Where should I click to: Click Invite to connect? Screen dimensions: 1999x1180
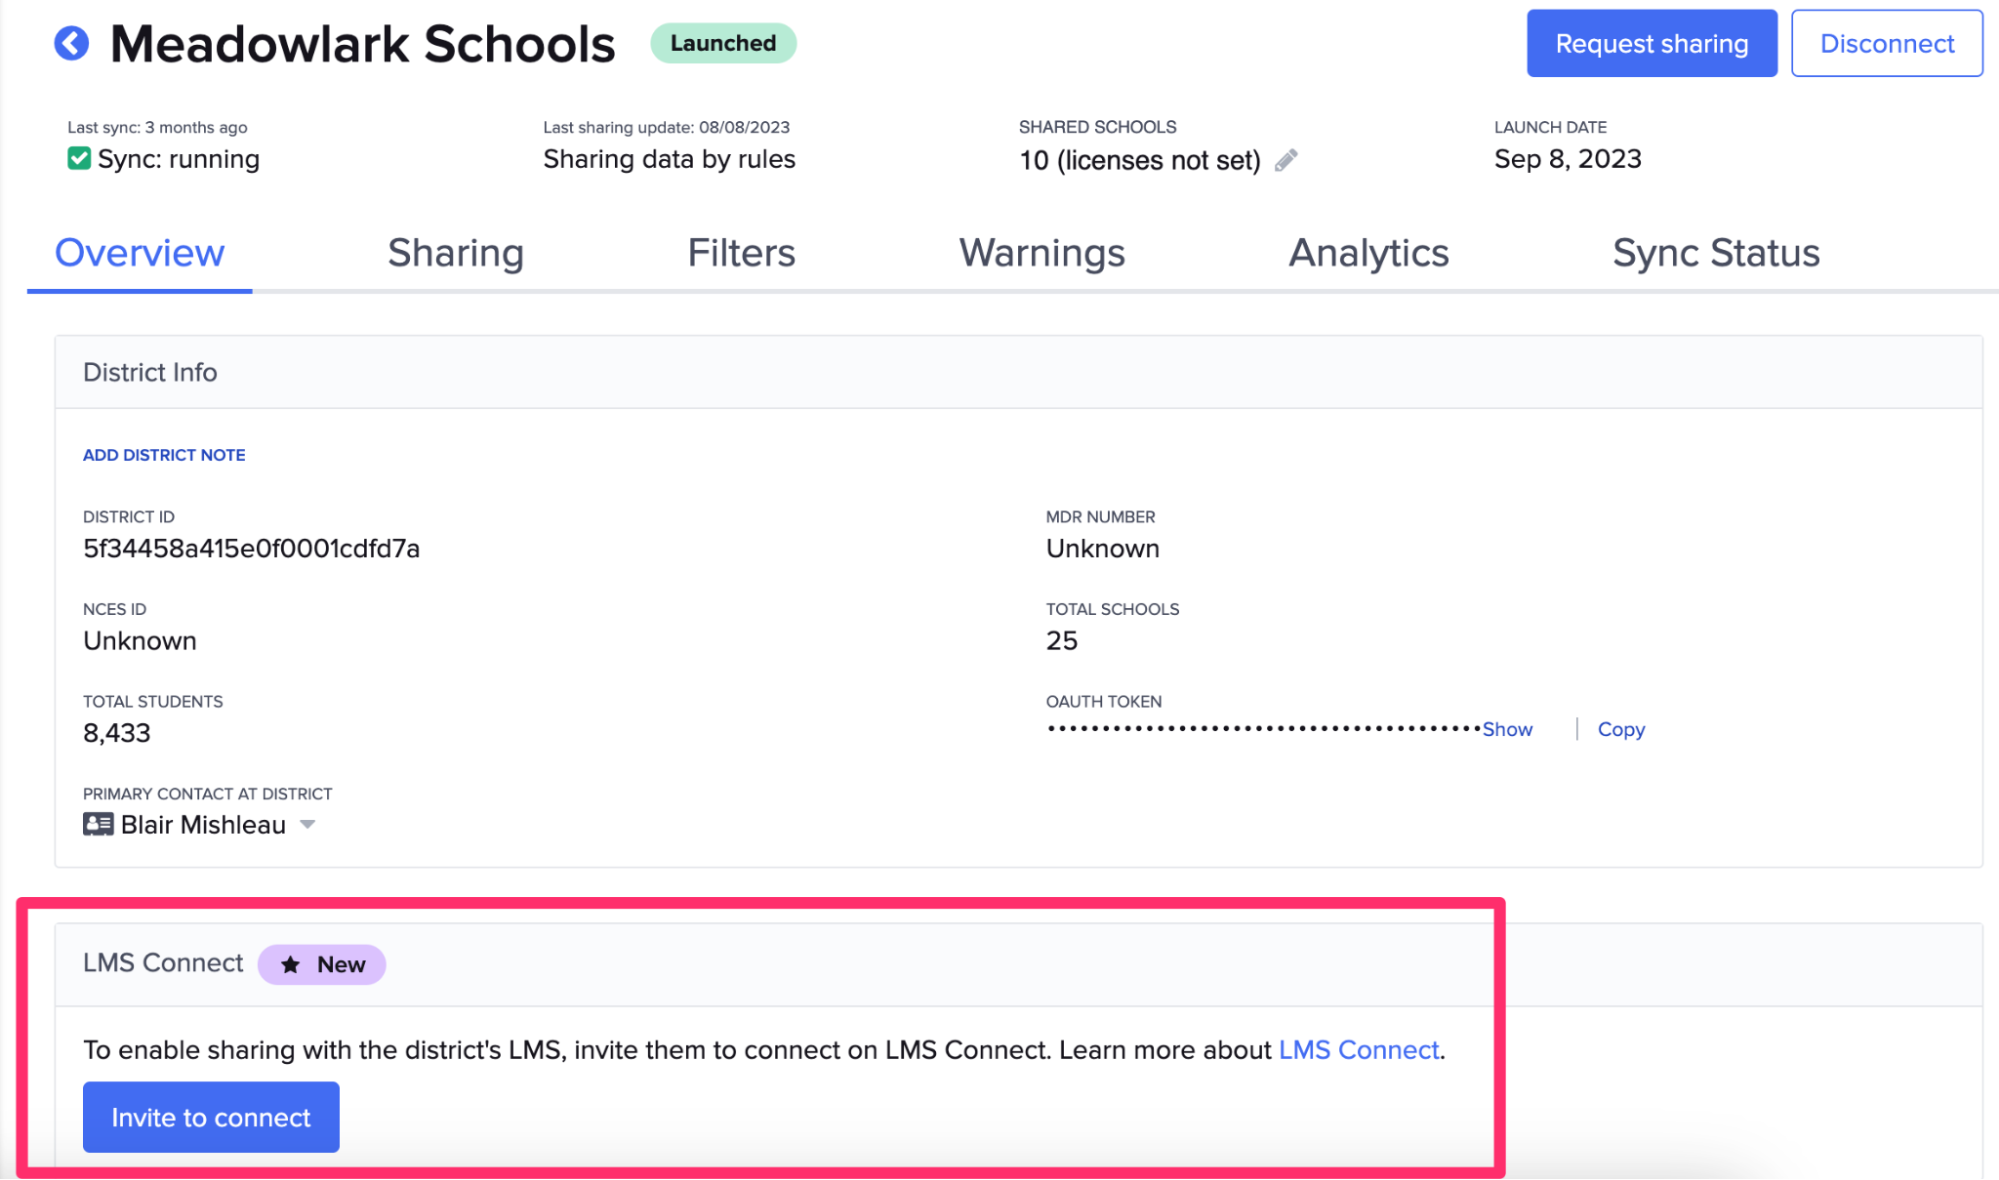tap(210, 1117)
